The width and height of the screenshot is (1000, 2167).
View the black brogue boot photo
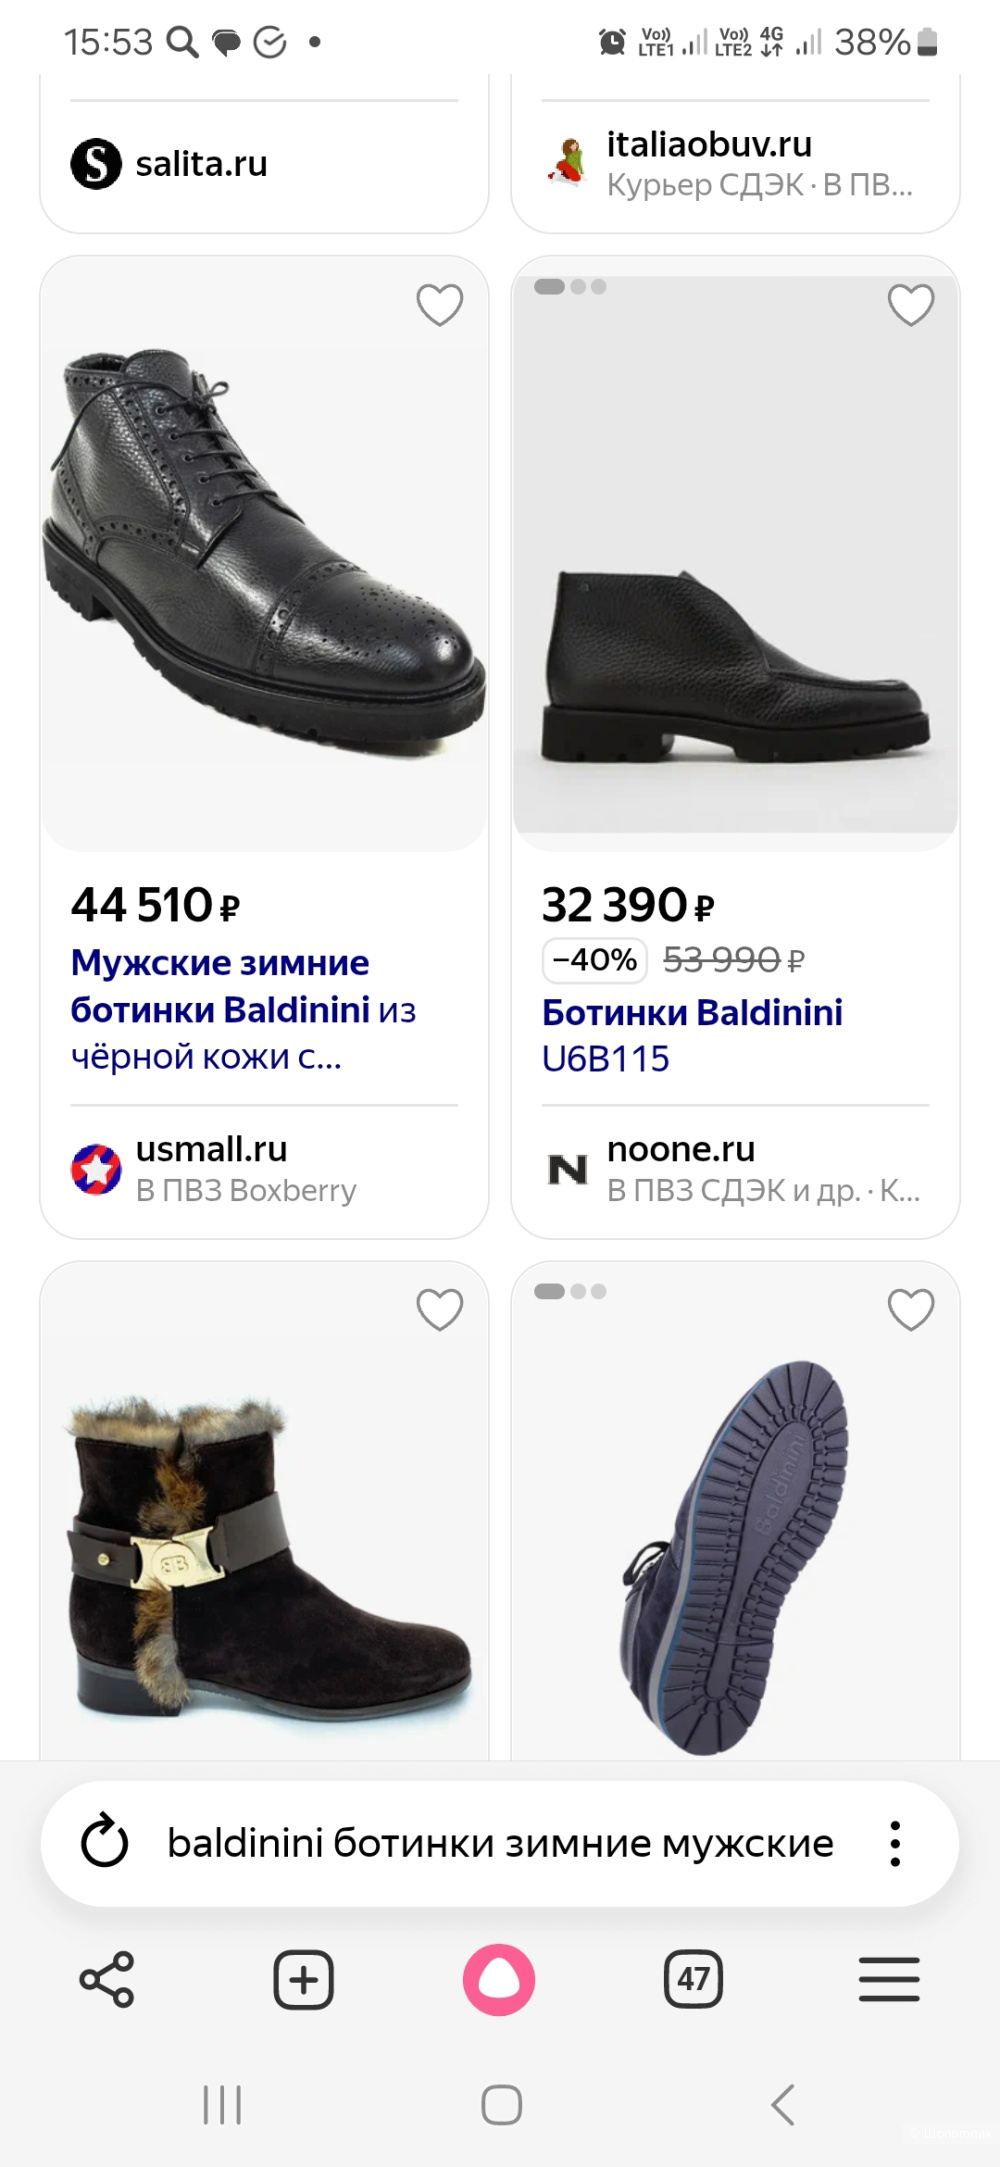tap(264, 555)
